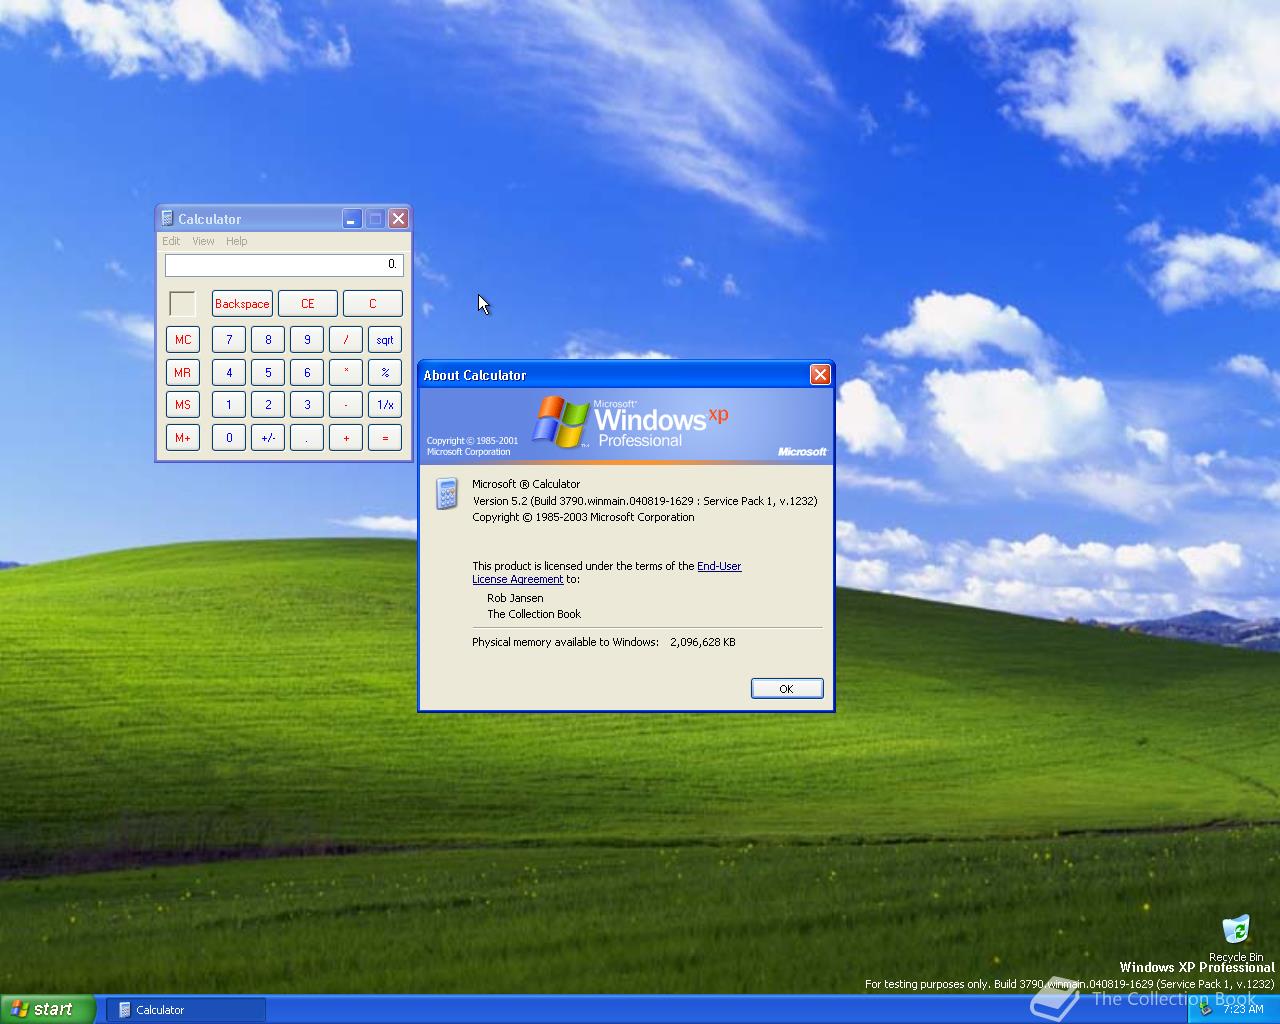Click digit 8 on Calculator
This screenshot has width=1280, height=1024.
click(268, 340)
